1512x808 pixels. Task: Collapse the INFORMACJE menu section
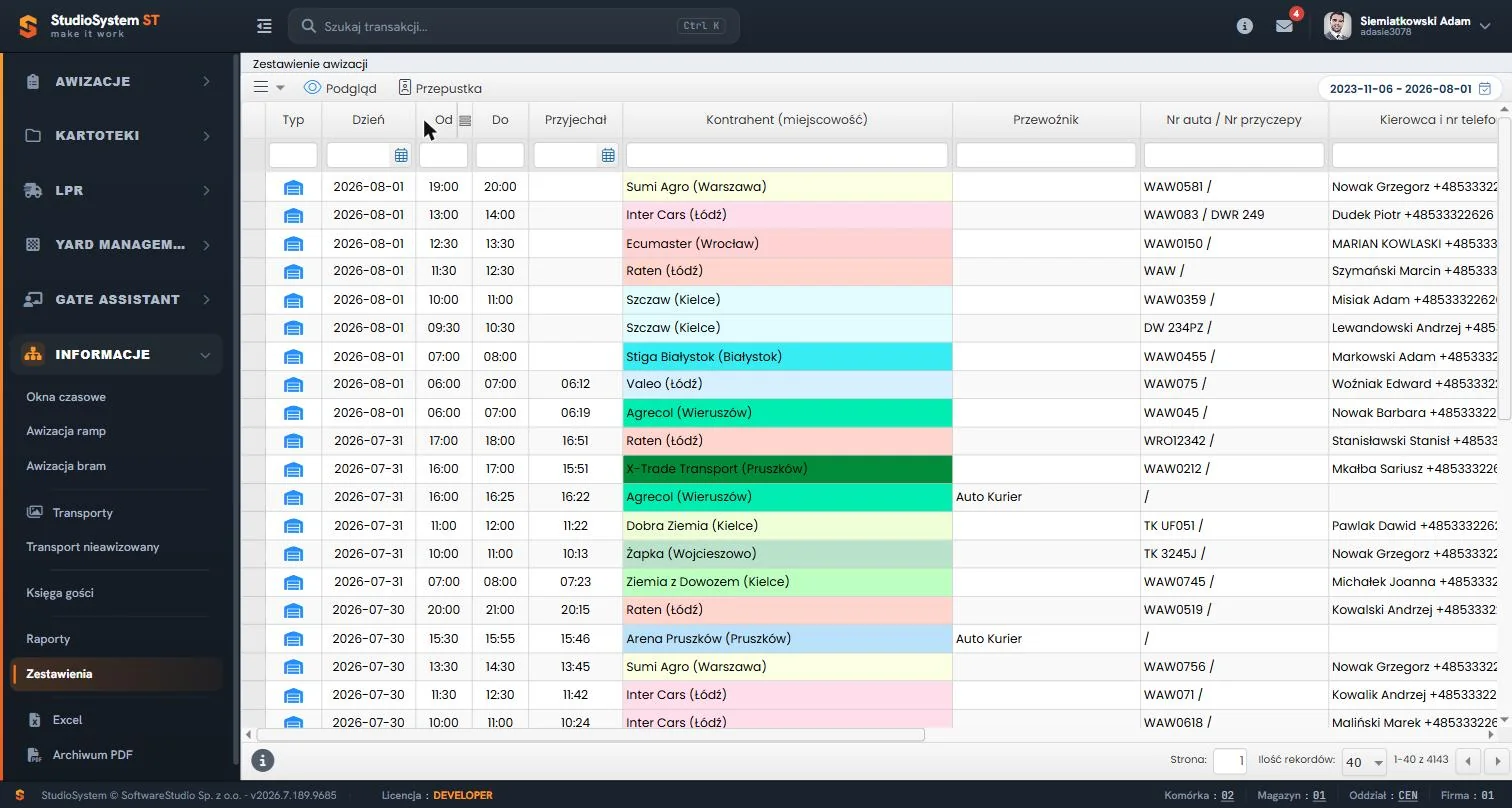tap(116, 354)
